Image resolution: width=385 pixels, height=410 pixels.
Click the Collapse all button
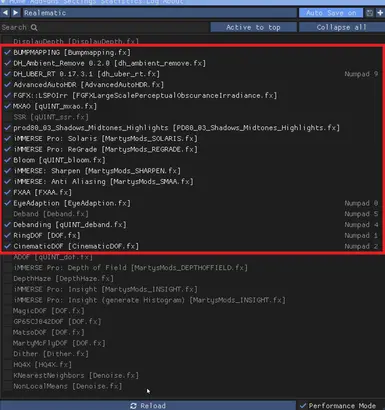pos(341,27)
